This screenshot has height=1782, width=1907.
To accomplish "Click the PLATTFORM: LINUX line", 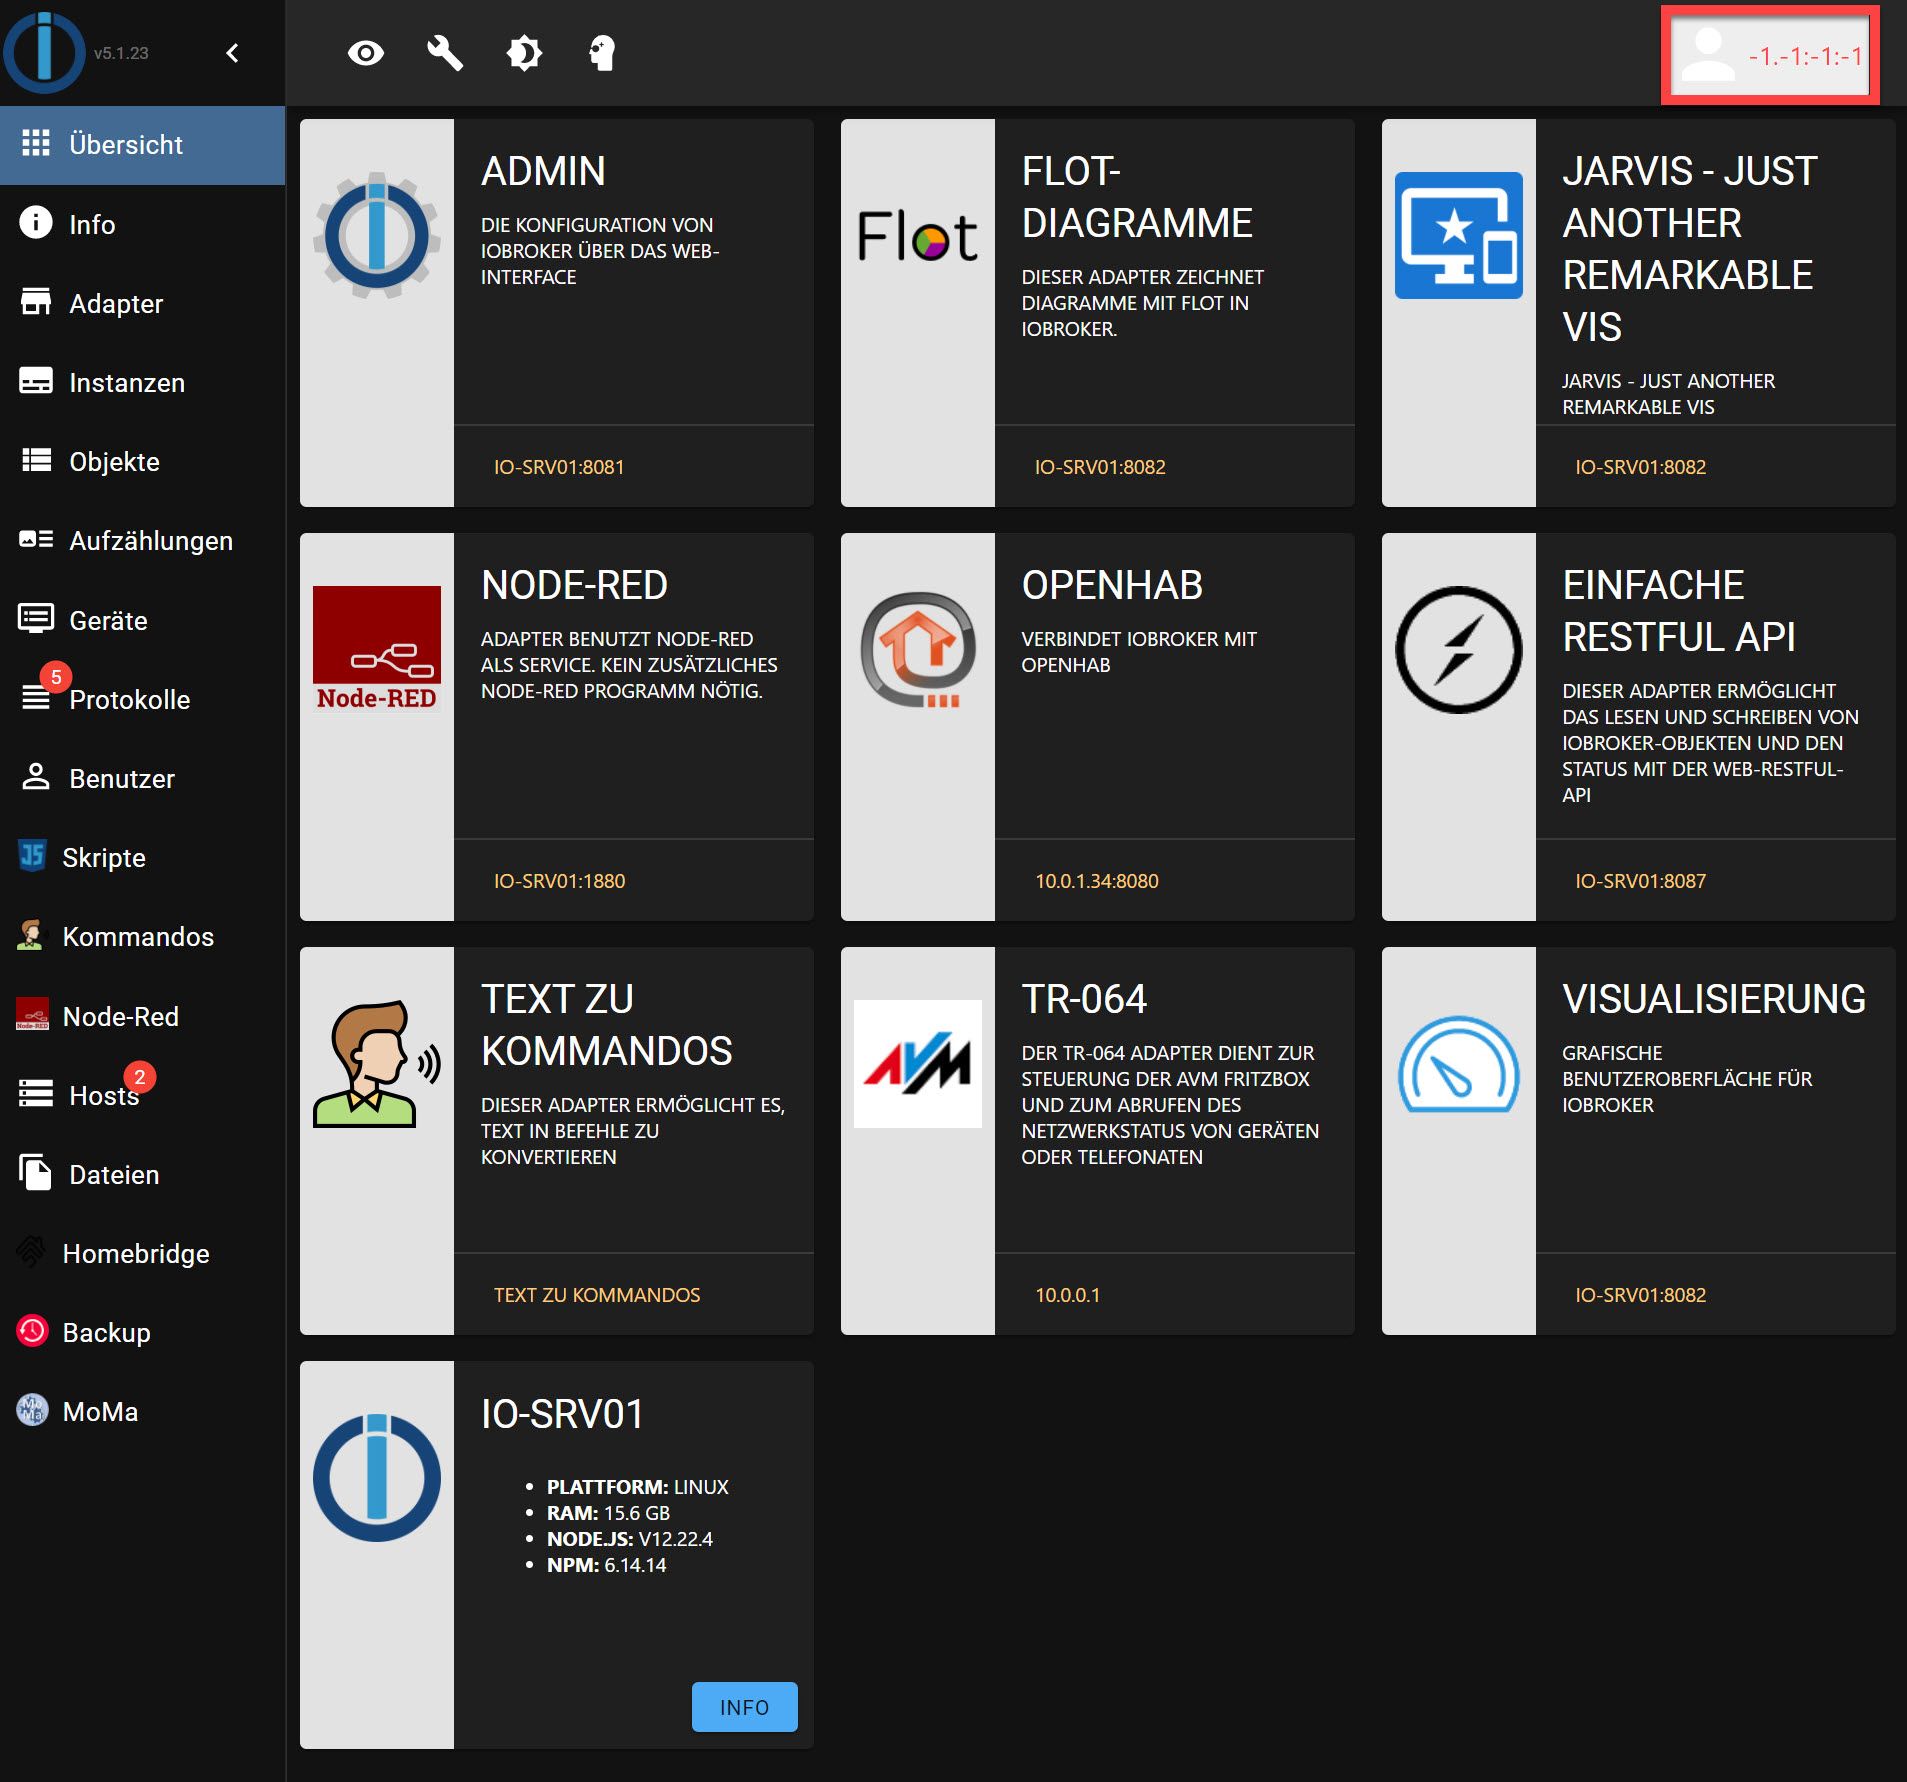I will click(638, 1487).
